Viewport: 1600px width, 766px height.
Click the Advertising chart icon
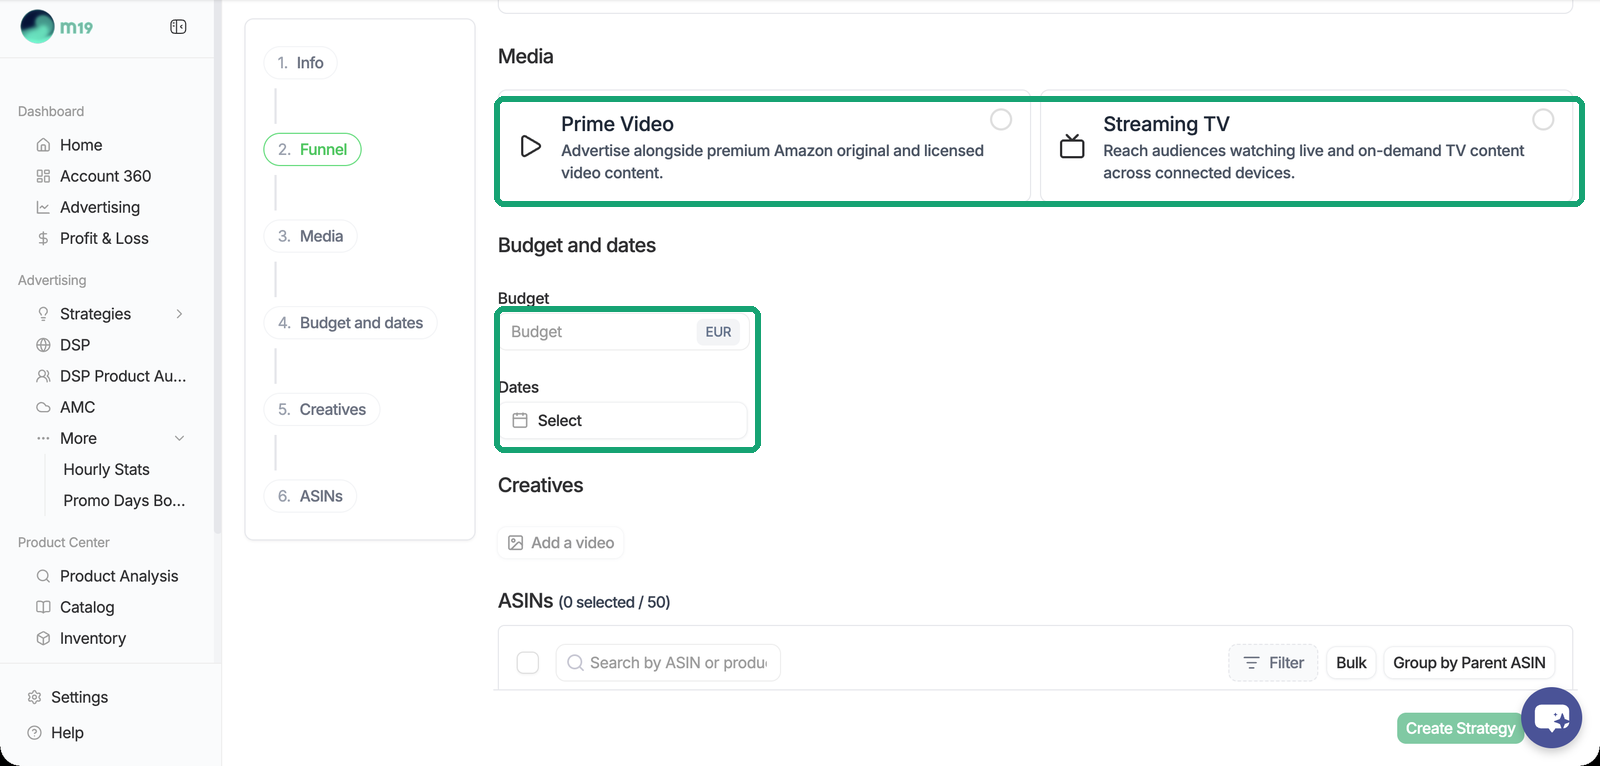(43, 207)
